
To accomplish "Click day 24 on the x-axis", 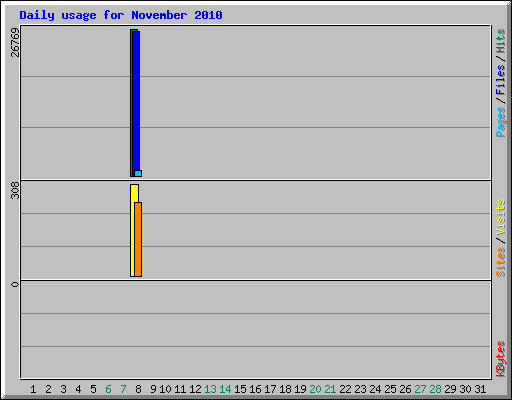I will (x=375, y=389).
